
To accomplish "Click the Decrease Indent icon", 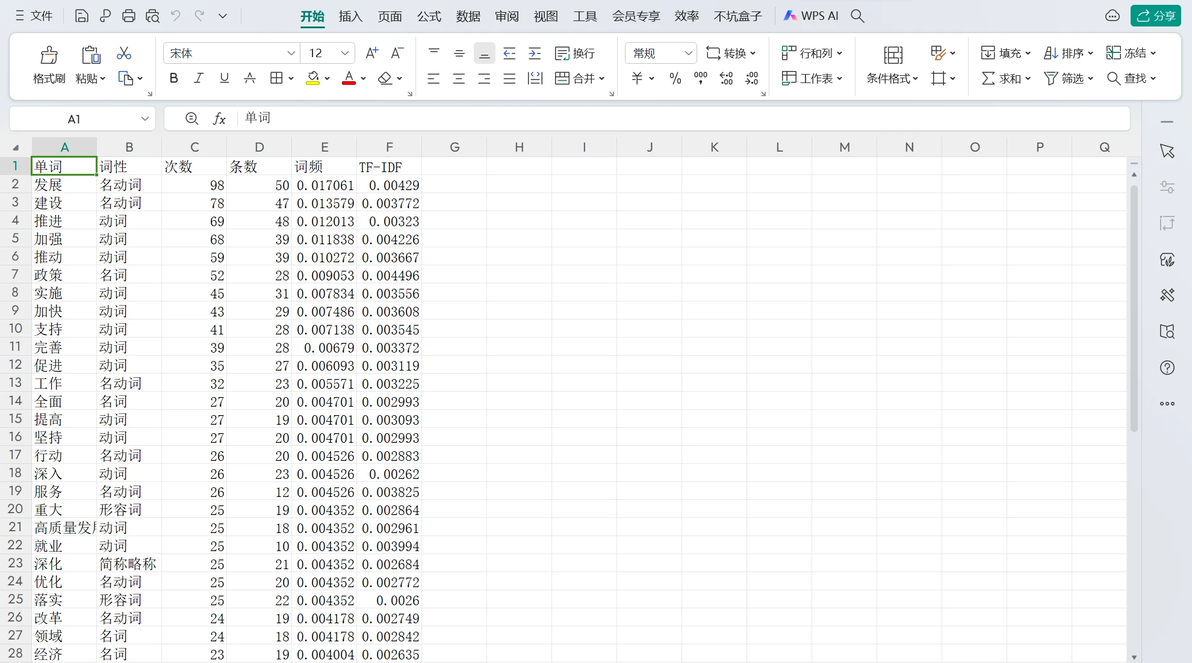I will (x=509, y=53).
